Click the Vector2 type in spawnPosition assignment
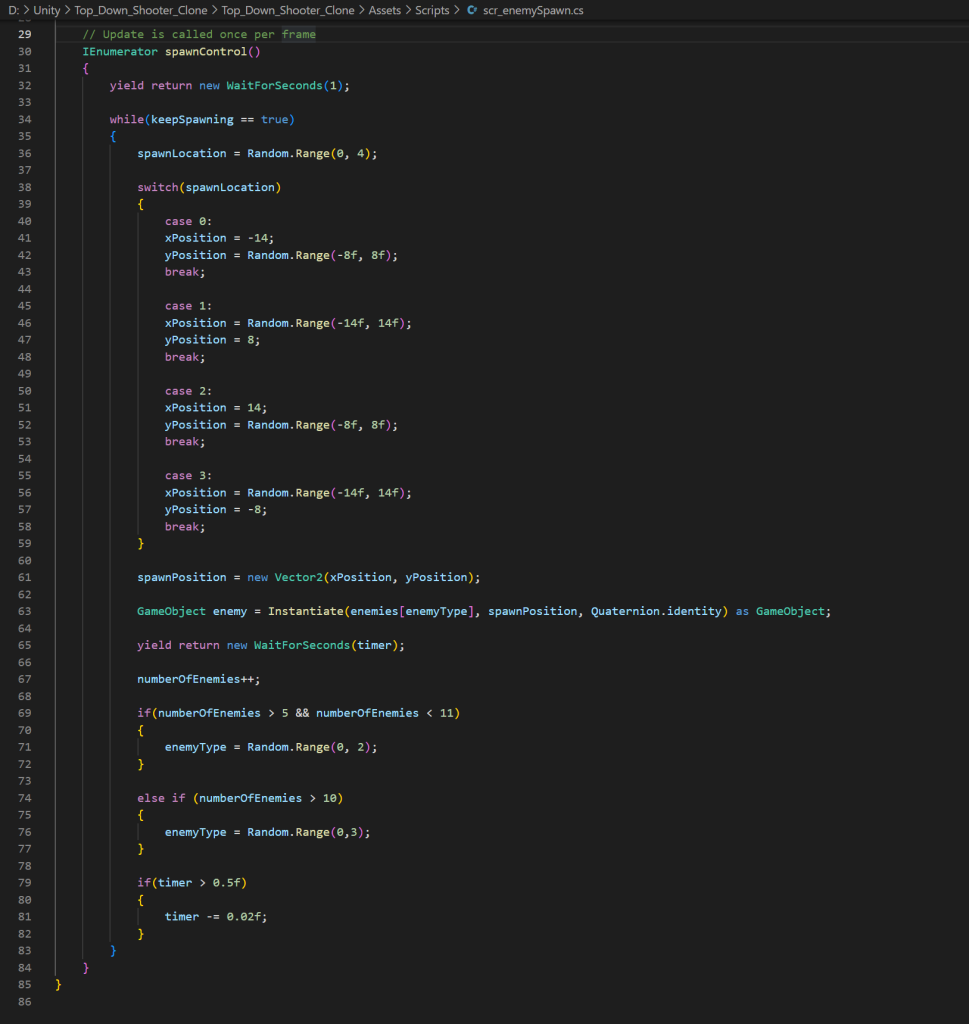The height and width of the screenshot is (1024, 969). 304,577
